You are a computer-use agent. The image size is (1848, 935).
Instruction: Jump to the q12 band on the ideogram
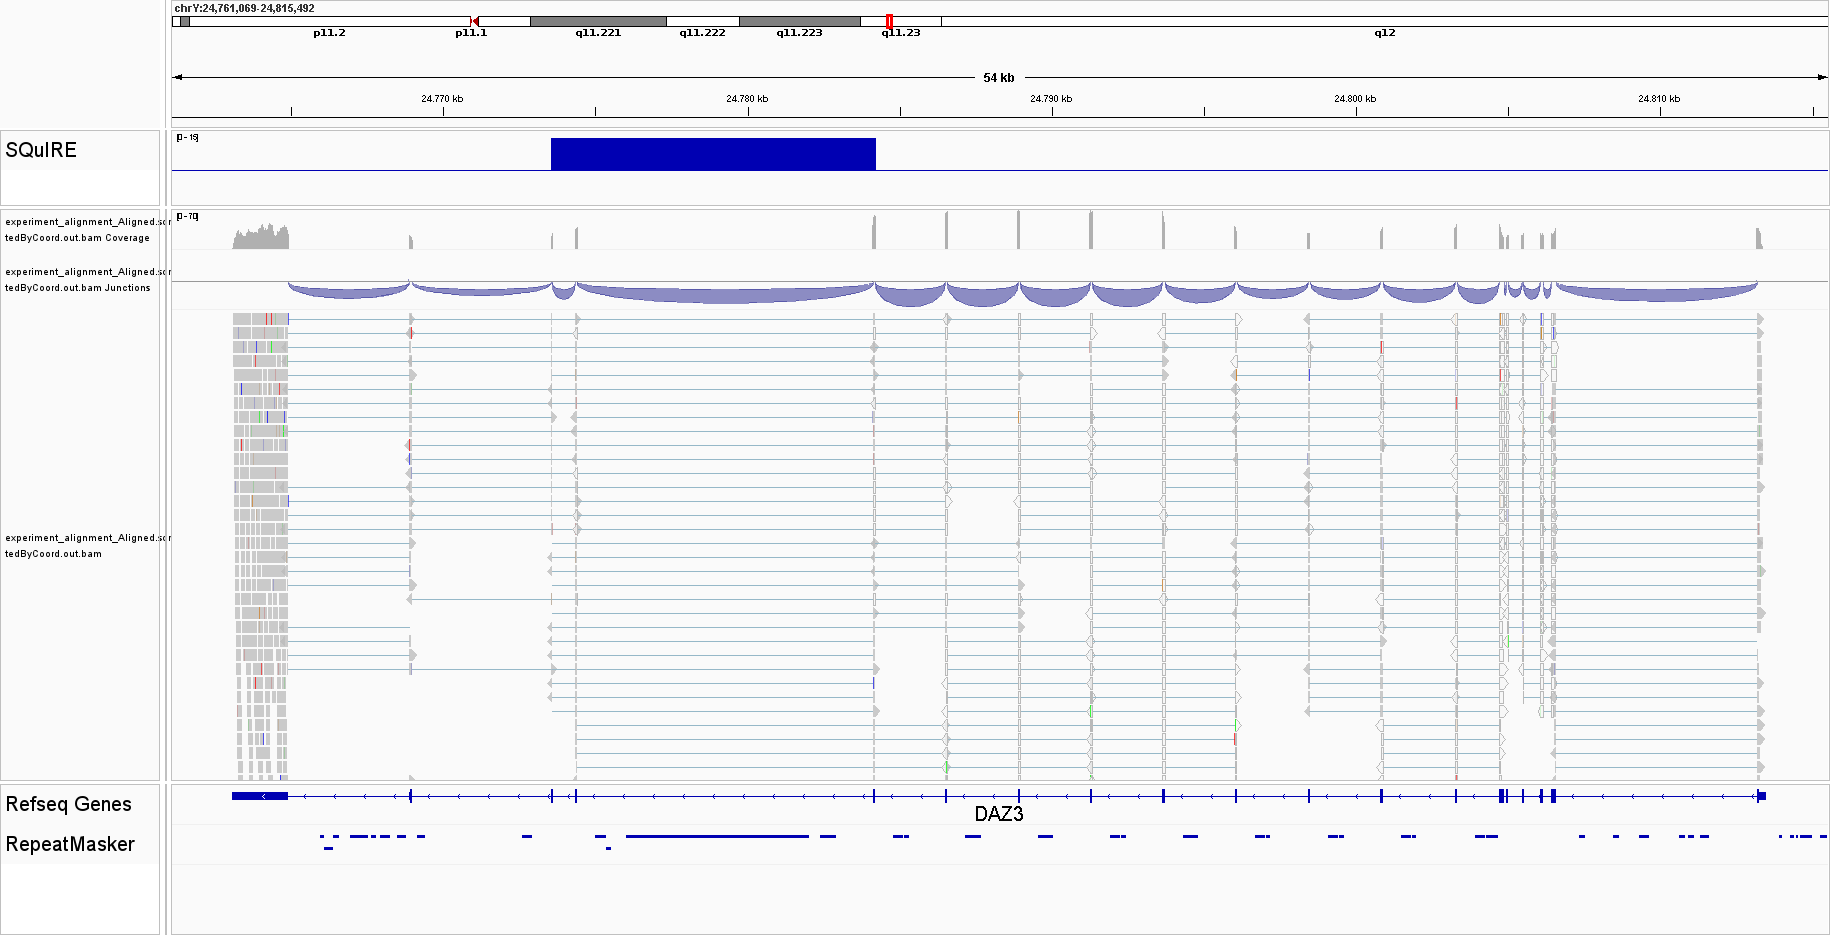pos(1384,21)
